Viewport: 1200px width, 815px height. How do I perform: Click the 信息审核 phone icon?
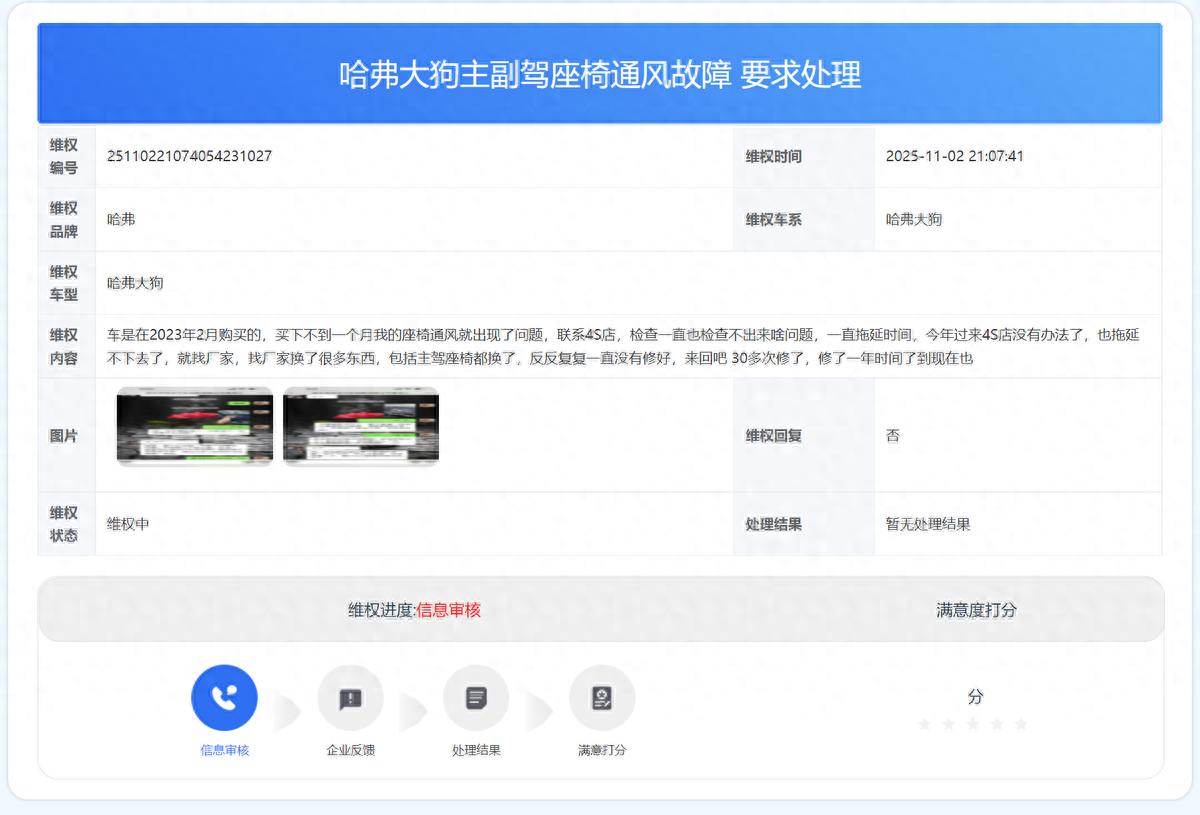(224, 698)
